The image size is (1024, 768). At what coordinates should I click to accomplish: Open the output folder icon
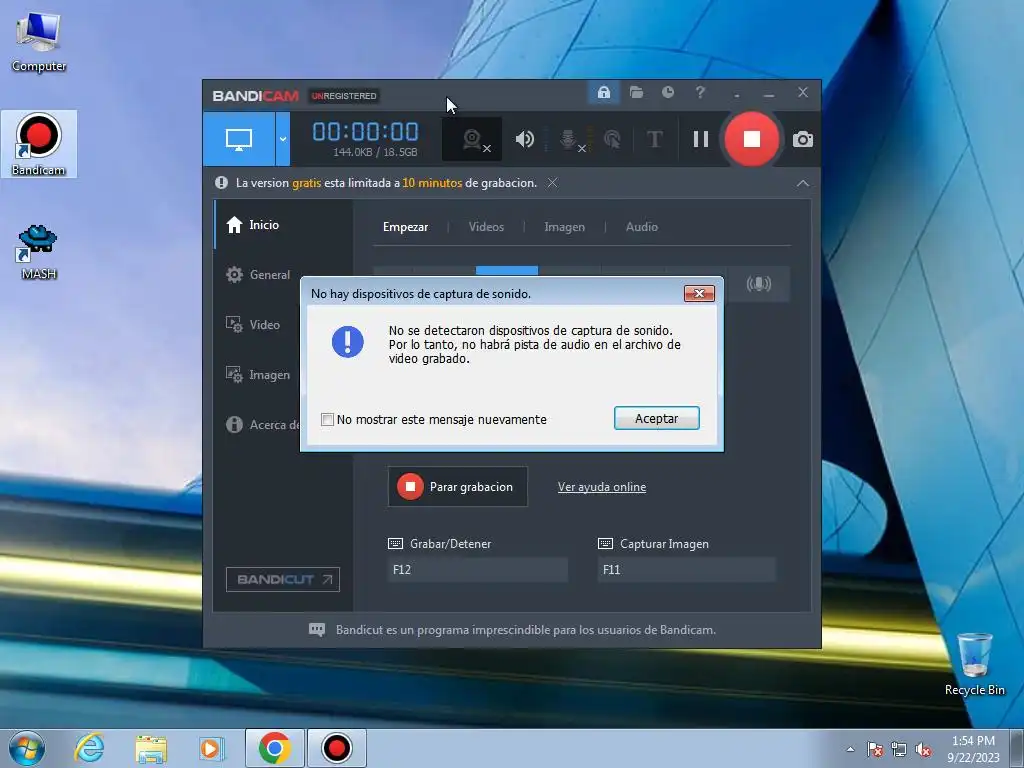636,92
